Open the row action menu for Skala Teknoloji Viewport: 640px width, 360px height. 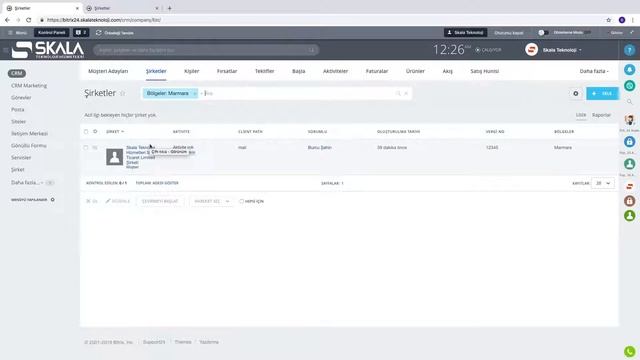click(95, 147)
